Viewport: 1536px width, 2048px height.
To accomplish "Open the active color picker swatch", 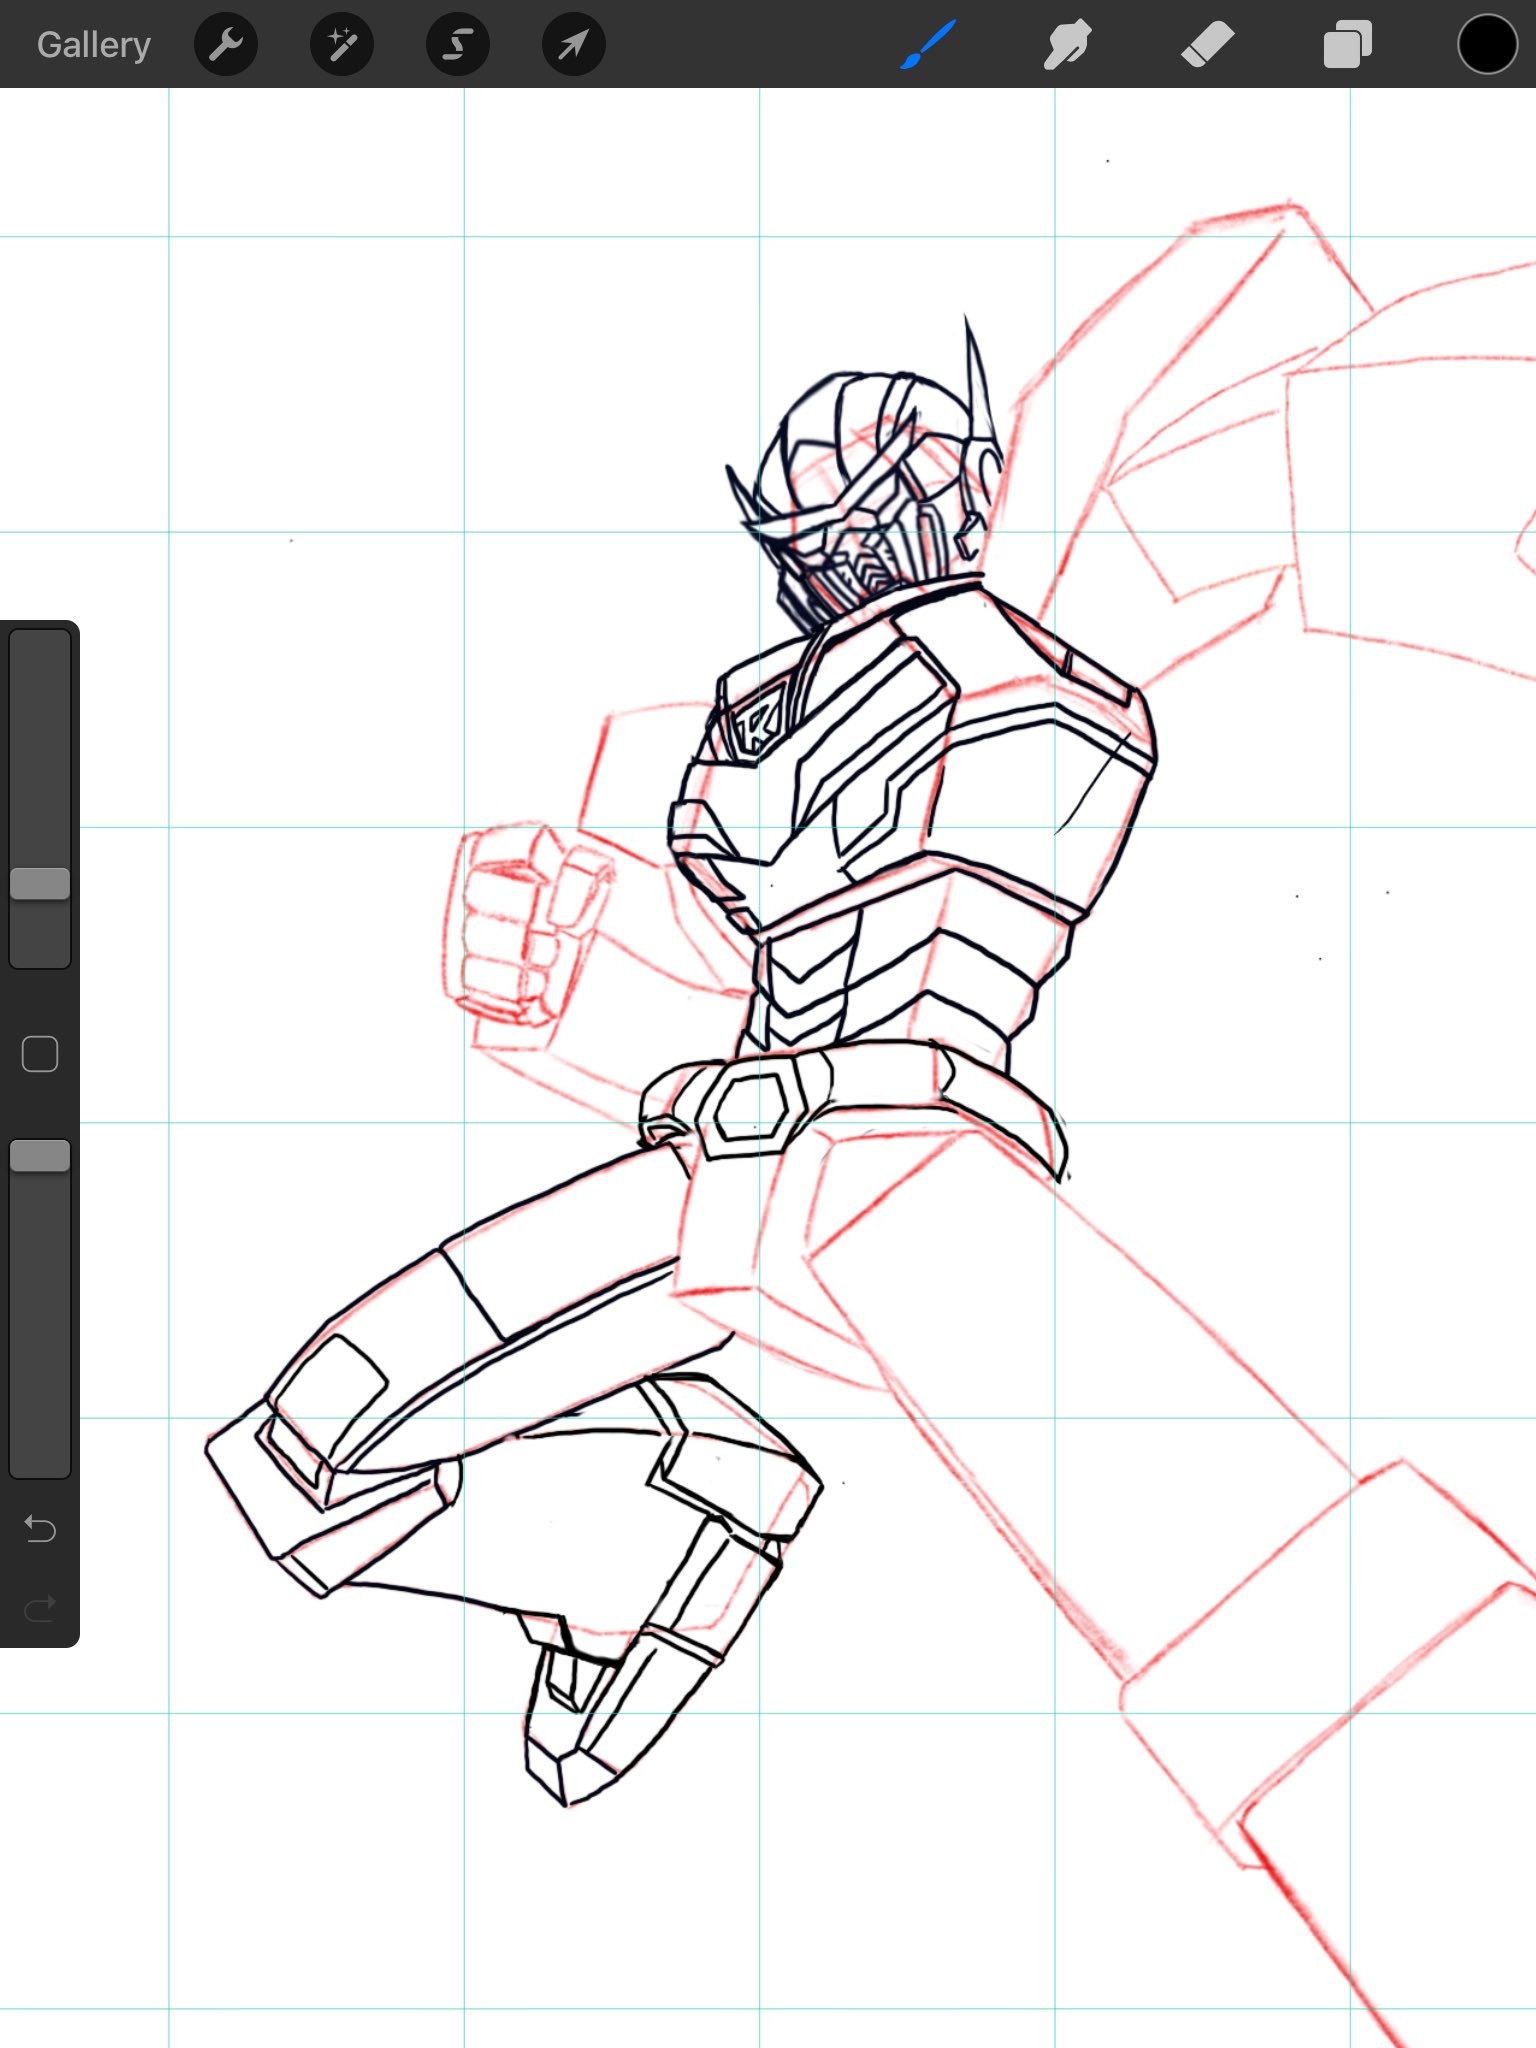I will click(1487, 45).
